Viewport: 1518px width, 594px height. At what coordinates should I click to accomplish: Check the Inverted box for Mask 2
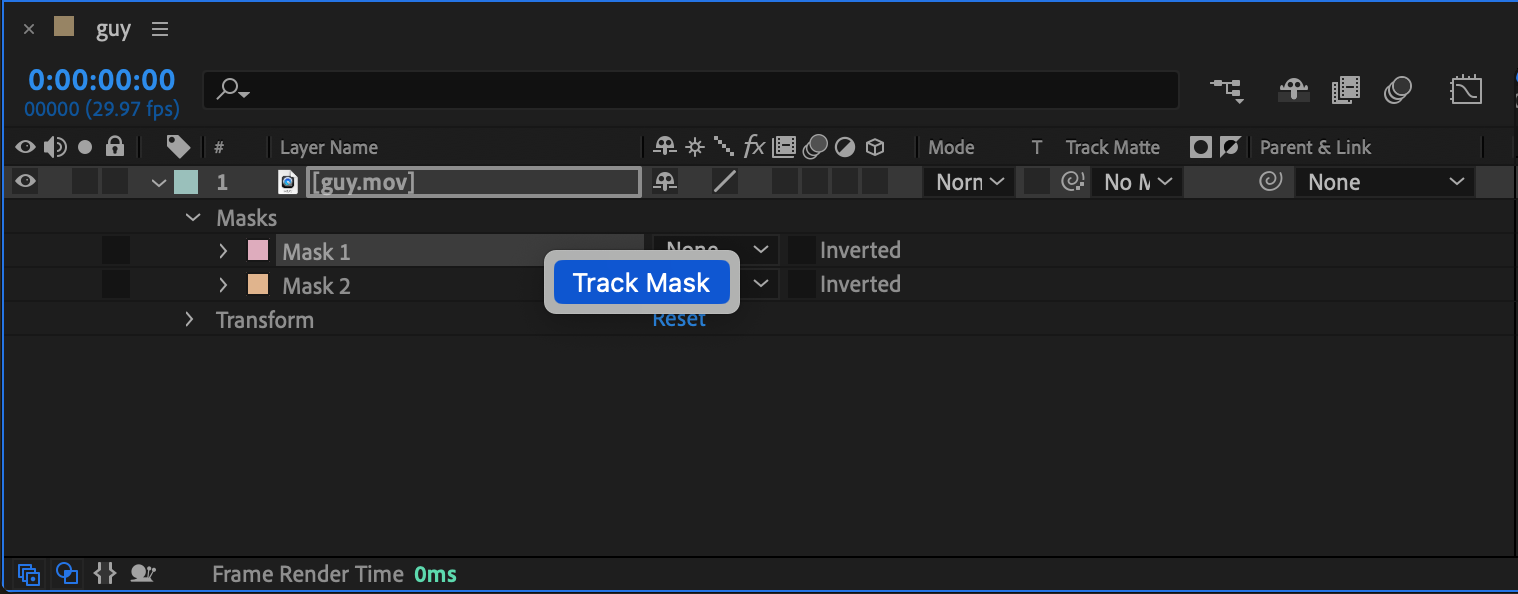point(801,284)
